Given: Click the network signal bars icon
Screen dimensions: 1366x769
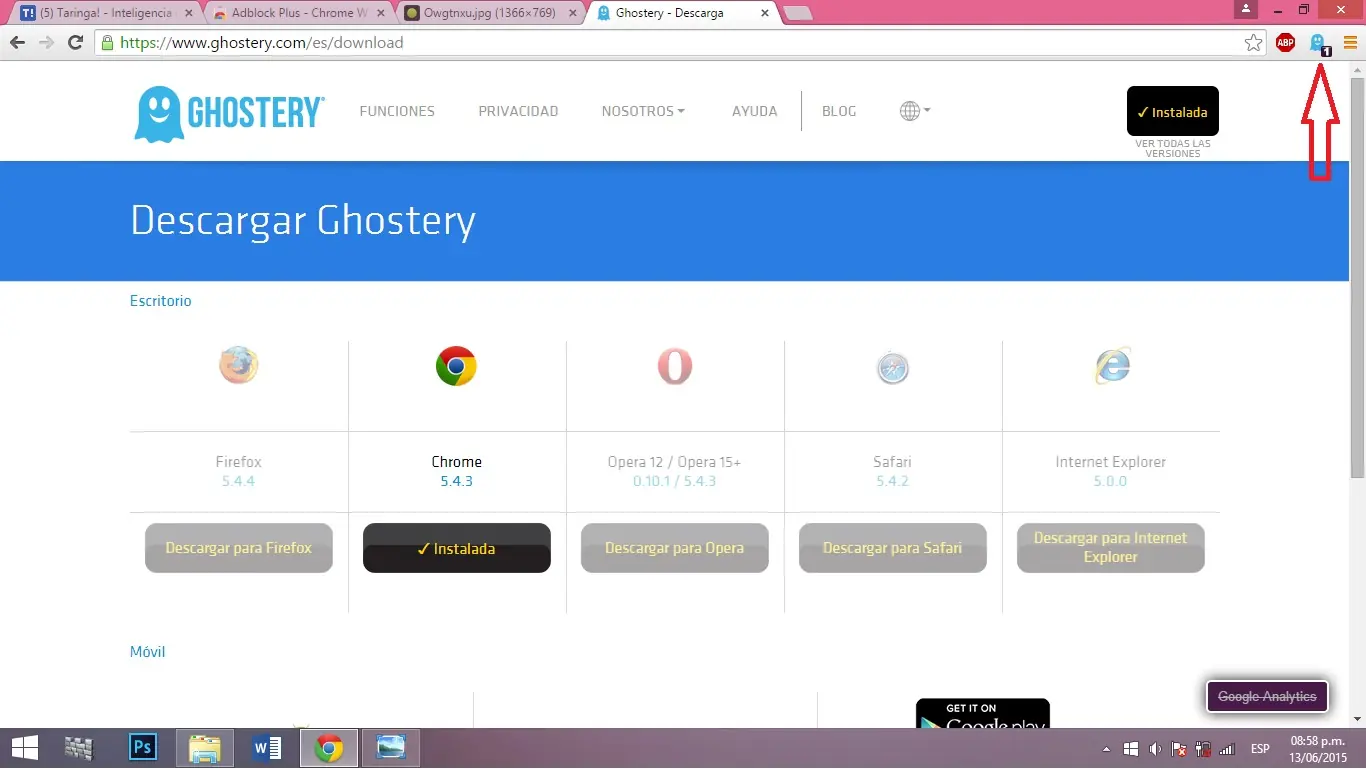Looking at the screenshot, I should [x=1228, y=749].
